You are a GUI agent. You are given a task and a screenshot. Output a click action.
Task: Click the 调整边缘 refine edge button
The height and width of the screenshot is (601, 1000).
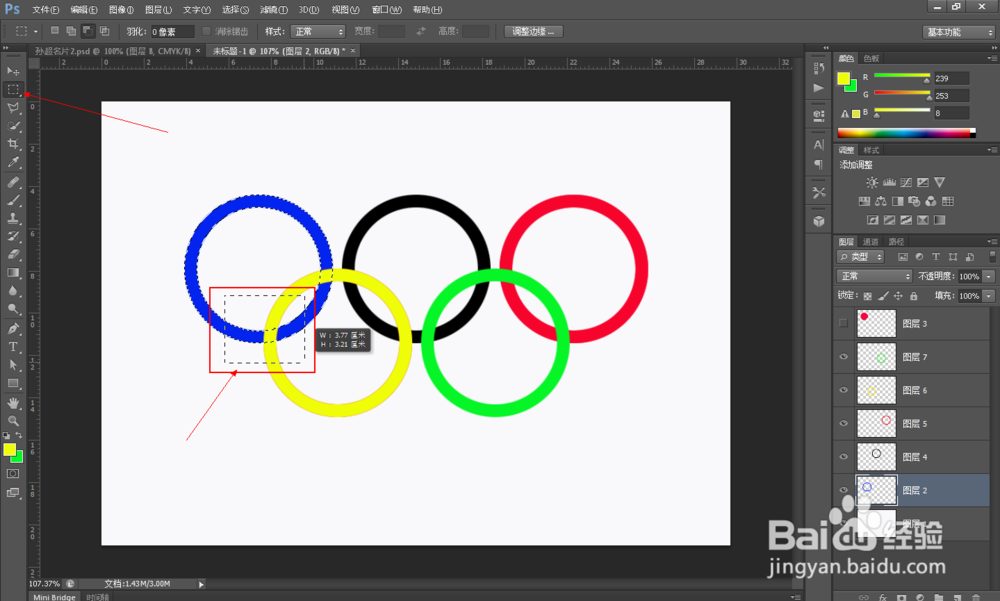tap(533, 31)
